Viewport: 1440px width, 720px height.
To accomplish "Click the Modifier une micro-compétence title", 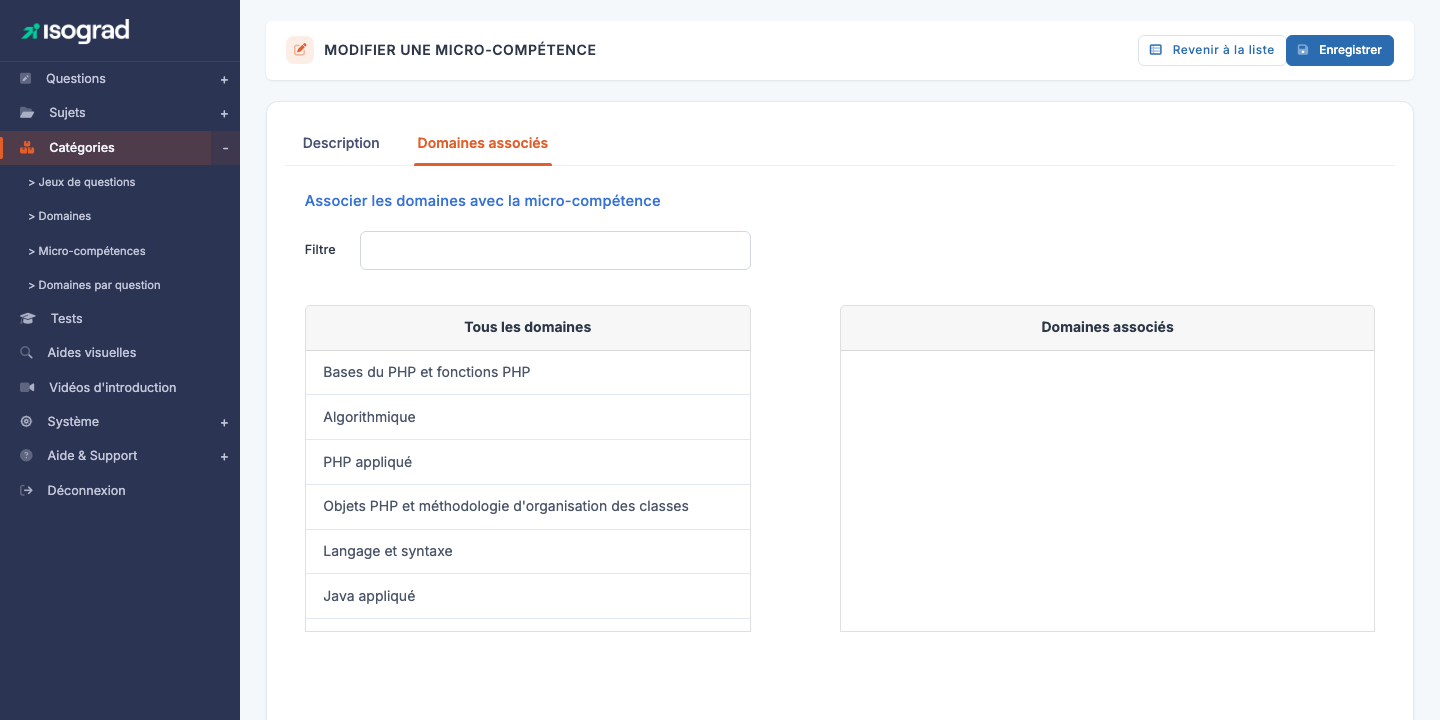I will 460,50.
